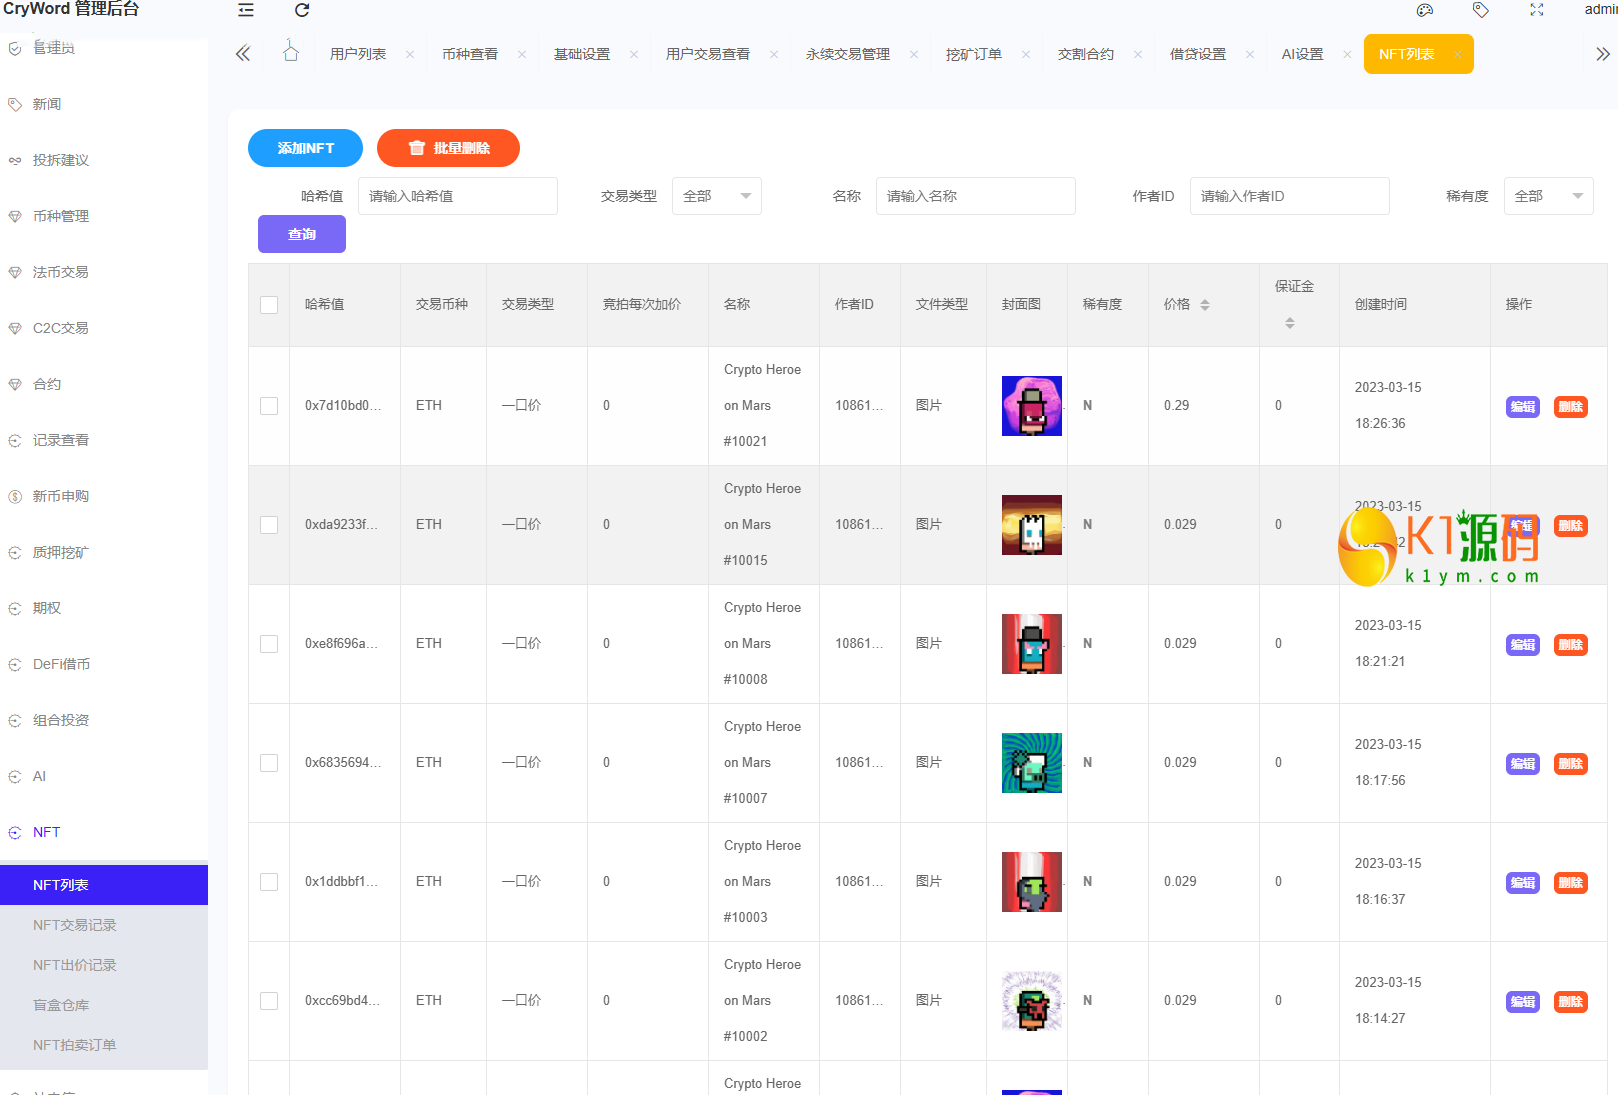Check the row for #10021
The image size is (1618, 1095).
click(x=269, y=406)
